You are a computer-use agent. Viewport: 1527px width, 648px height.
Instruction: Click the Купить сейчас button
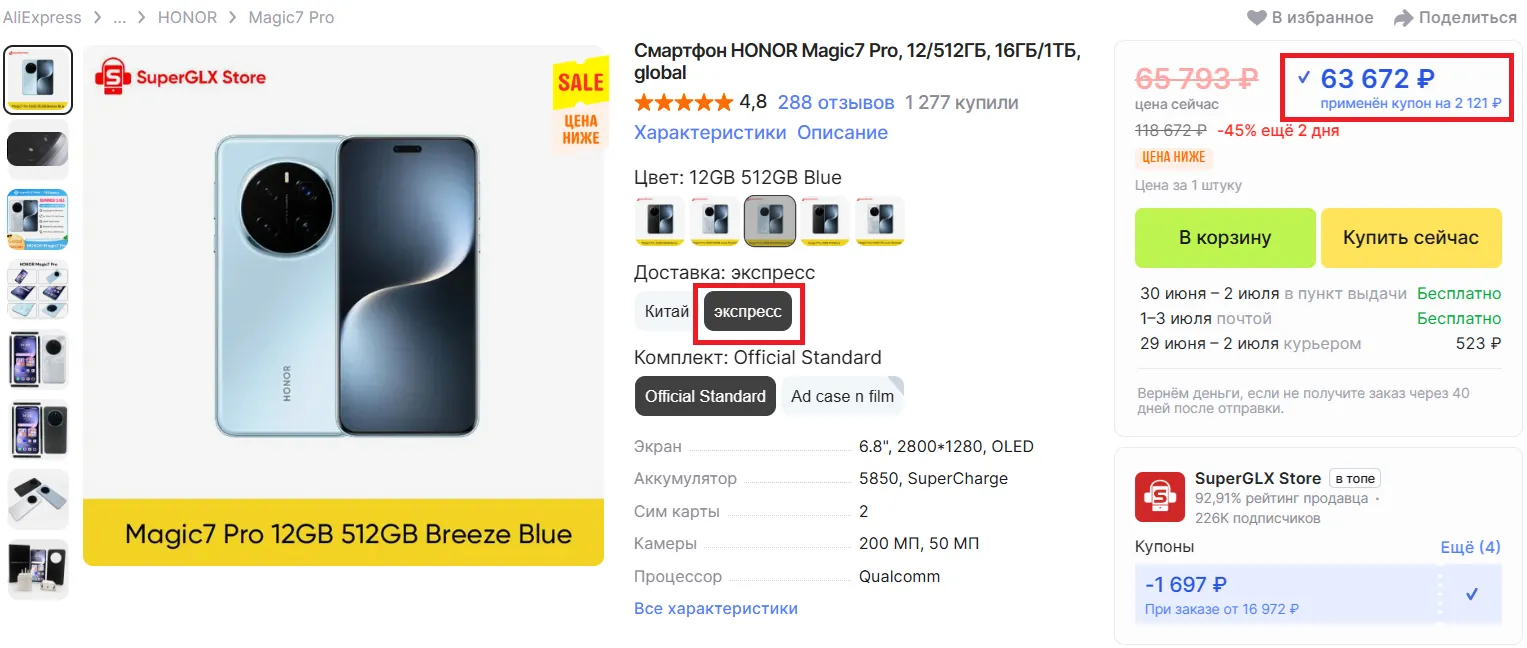[x=1411, y=238]
